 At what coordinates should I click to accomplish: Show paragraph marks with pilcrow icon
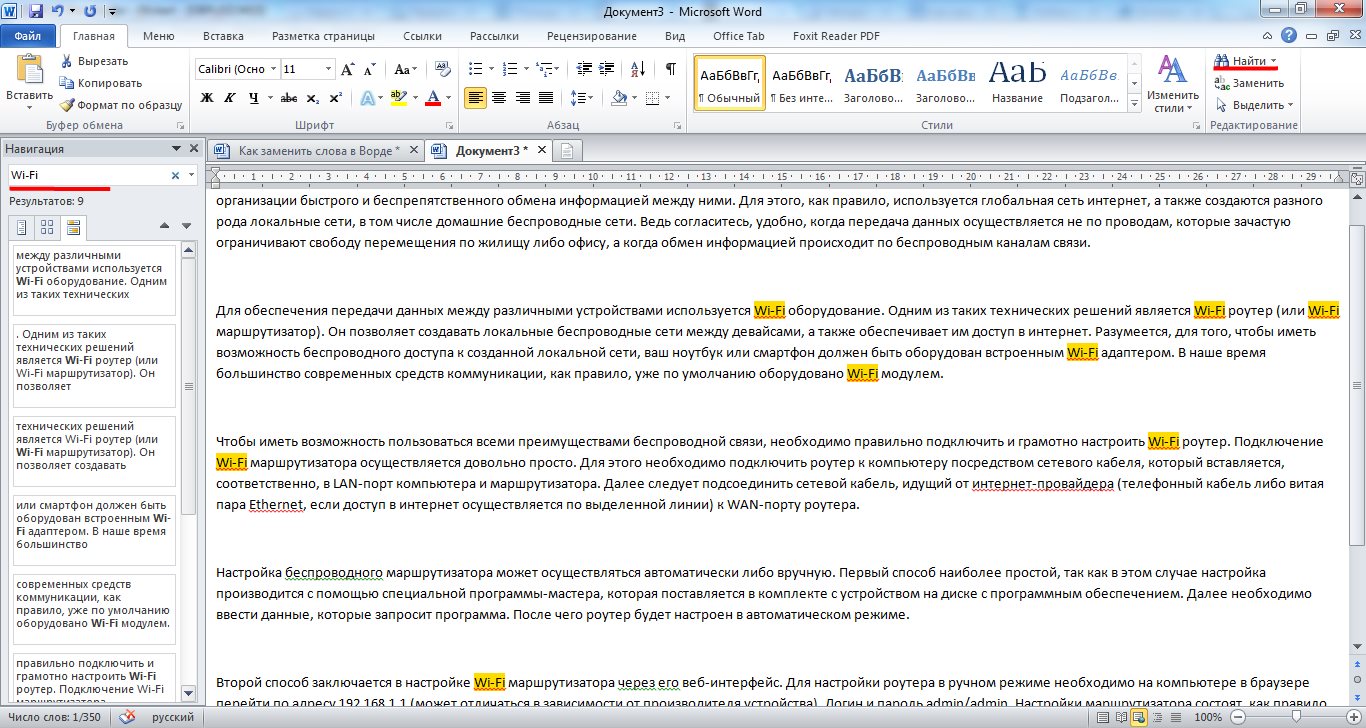tap(670, 69)
